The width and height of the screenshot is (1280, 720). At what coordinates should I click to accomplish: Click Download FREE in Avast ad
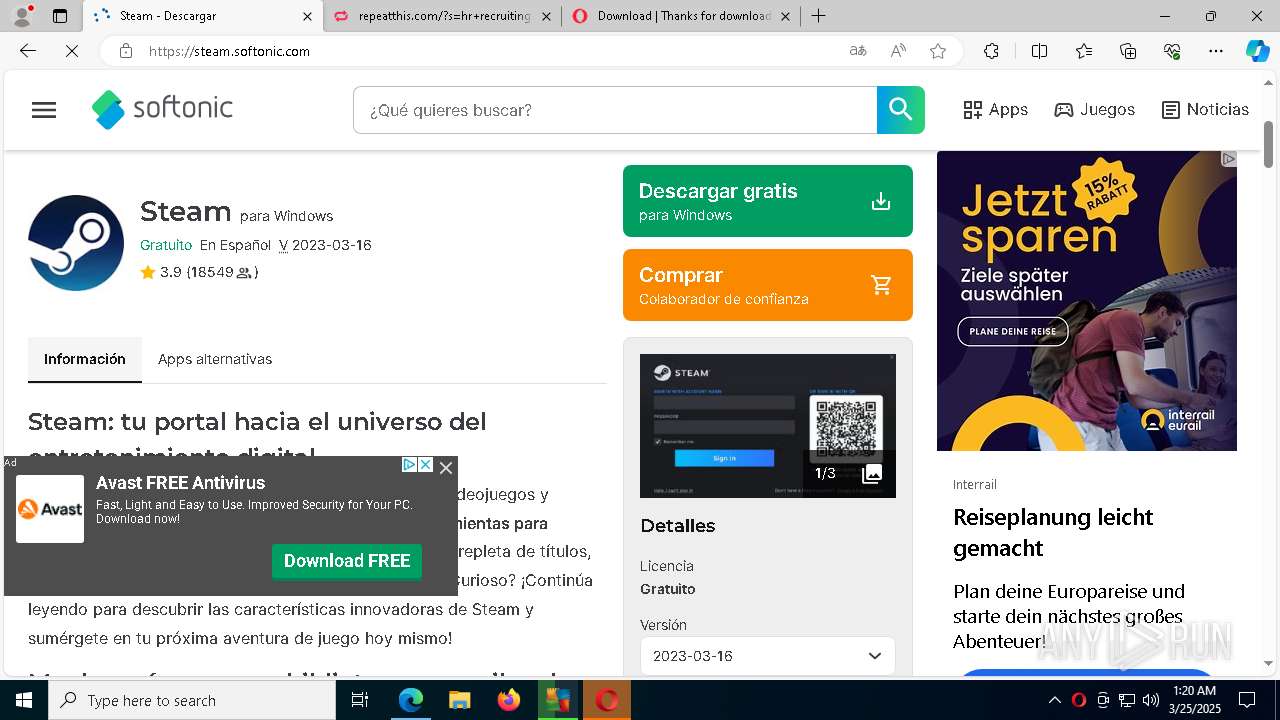[x=347, y=561]
